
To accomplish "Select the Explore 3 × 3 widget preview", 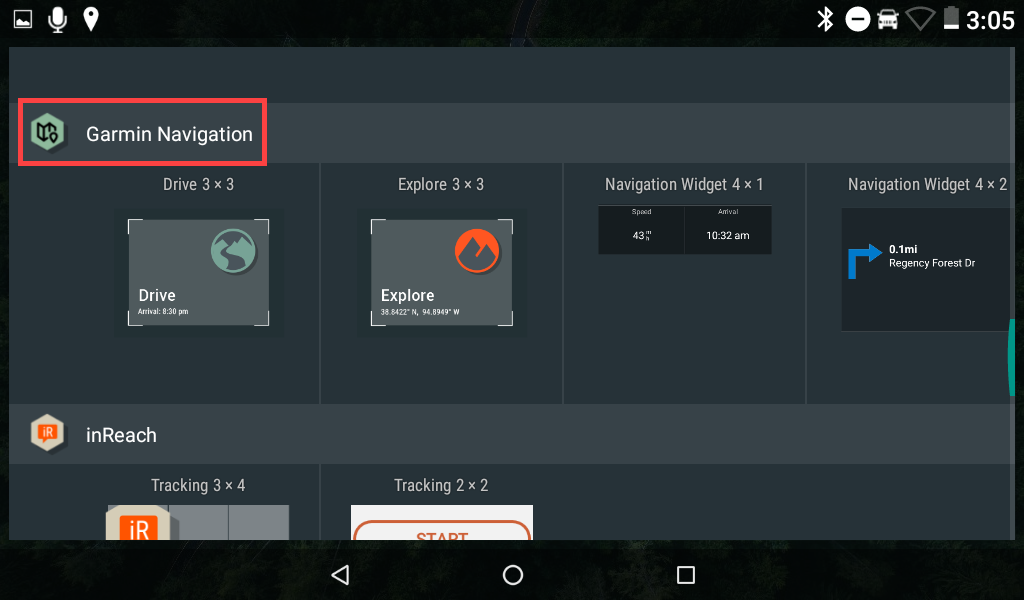I will point(441,272).
